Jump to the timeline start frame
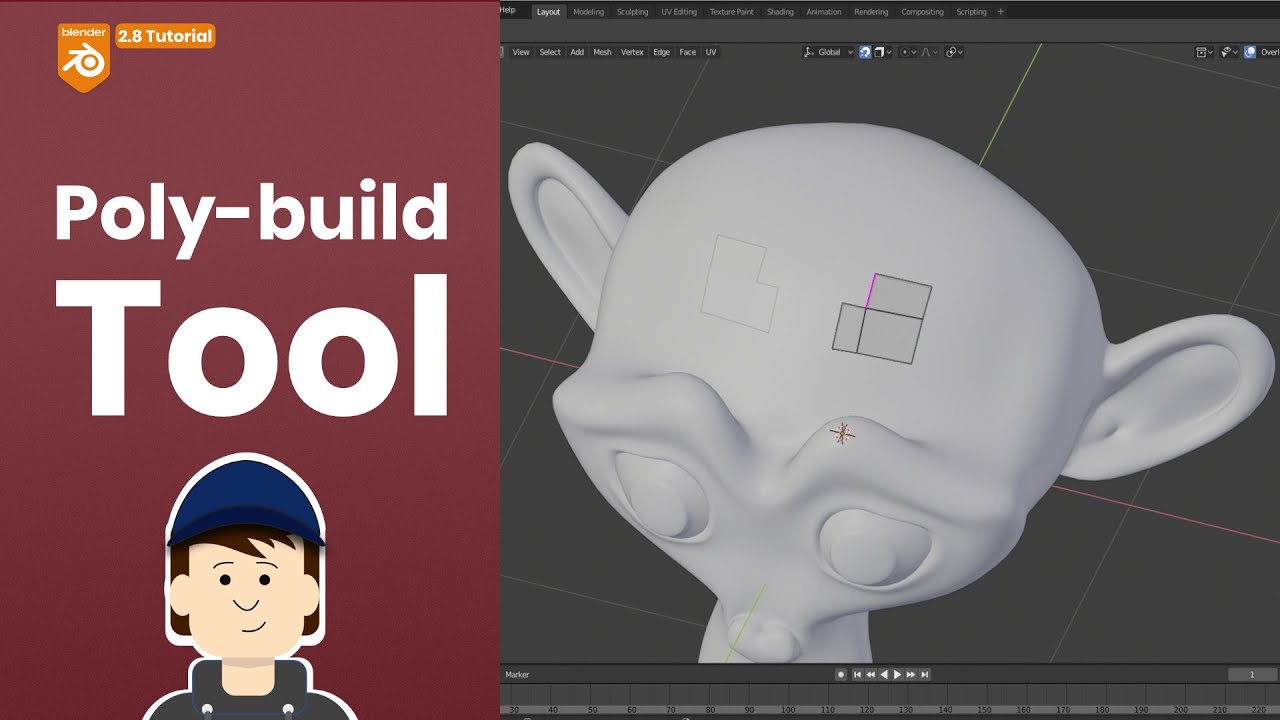This screenshot has height=720, width=1280. pyautogui.click(x=857, y=675)
